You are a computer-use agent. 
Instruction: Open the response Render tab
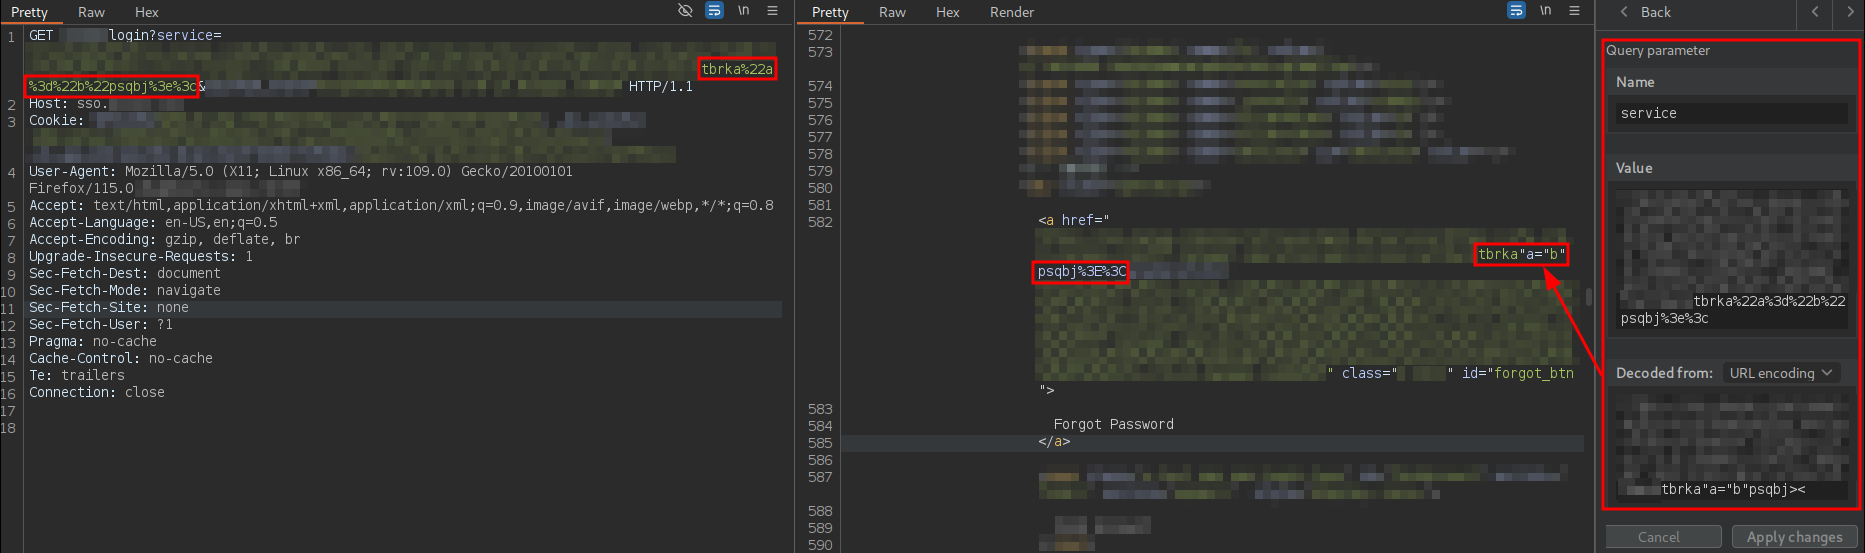tap(1011, 12)
